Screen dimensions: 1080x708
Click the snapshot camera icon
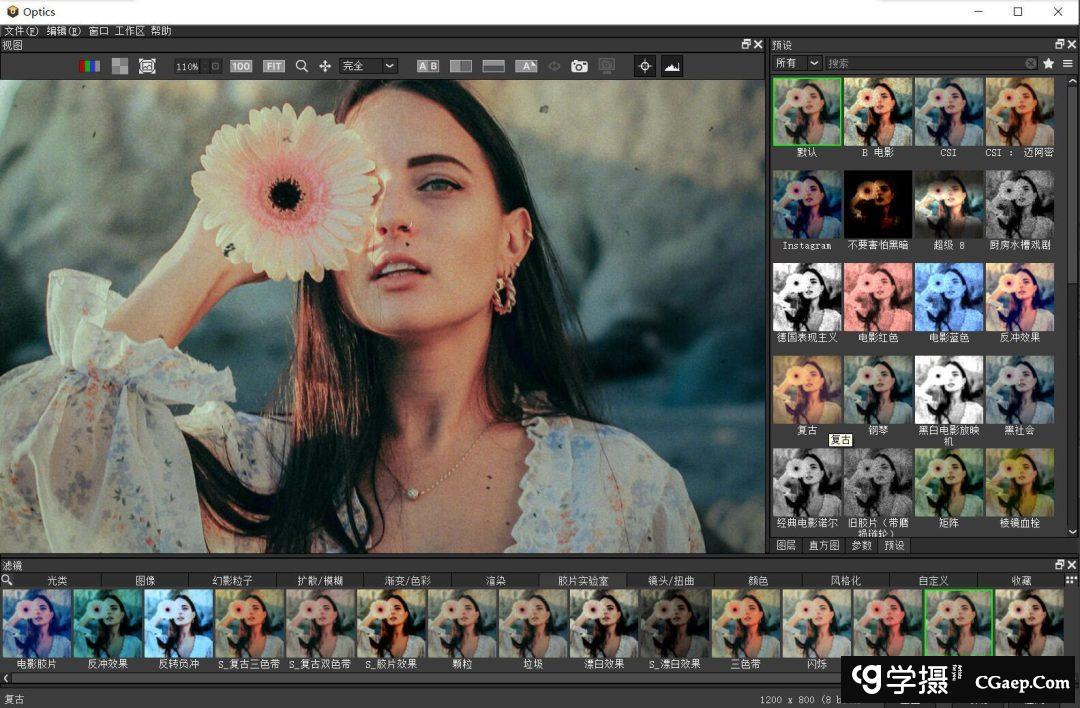click(579, 66)
